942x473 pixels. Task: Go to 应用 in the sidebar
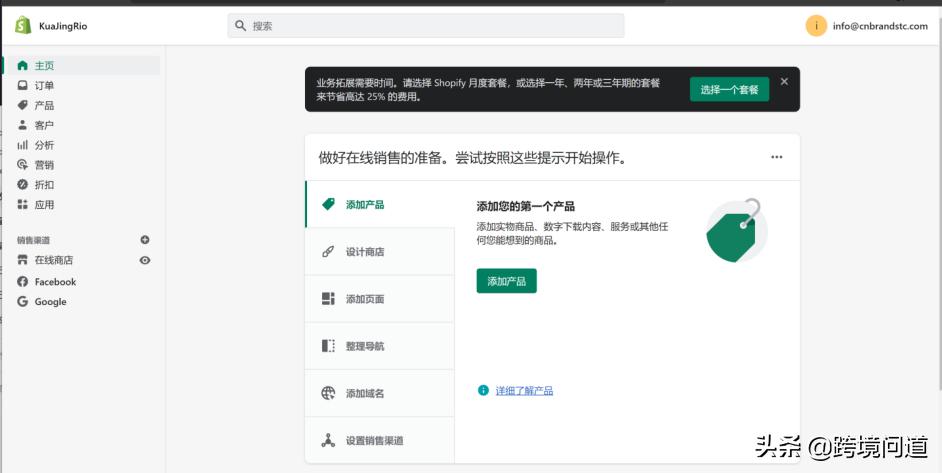[x=44, y=204]
